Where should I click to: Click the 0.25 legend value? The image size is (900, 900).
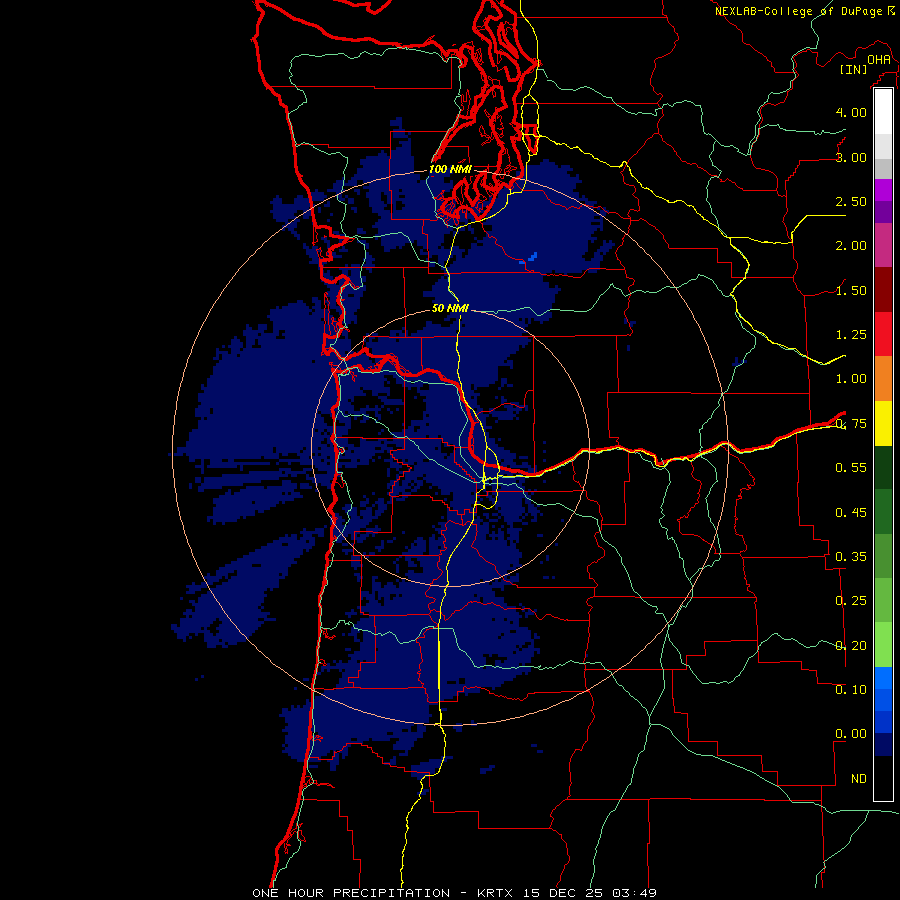(851, 601)
